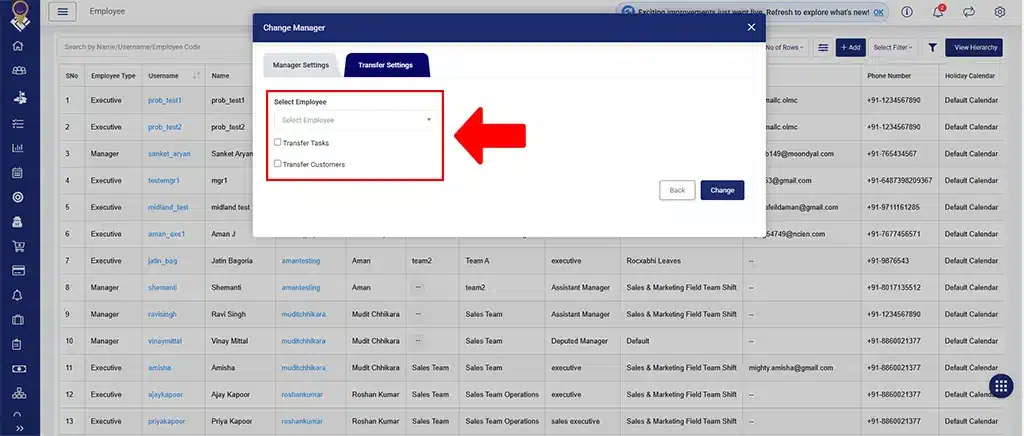Screen dimensions: 1024x436
Task: Click the Employee Type column header
Action: pos(113,76)
